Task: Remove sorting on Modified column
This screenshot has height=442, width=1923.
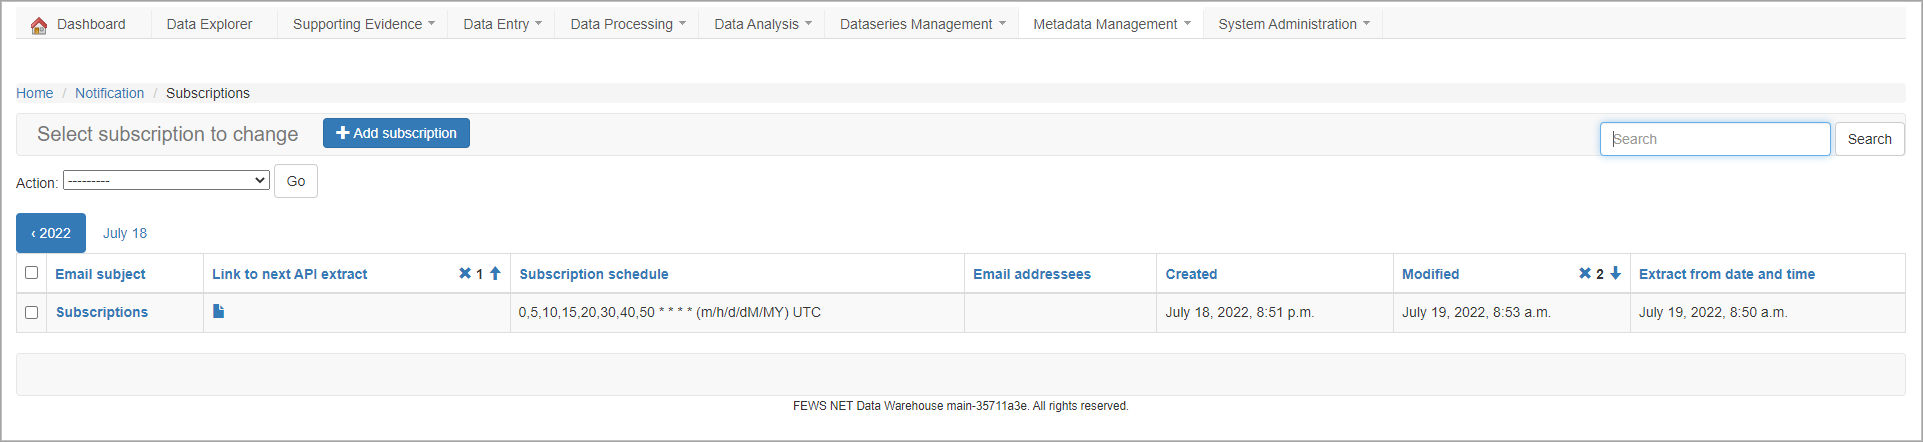Action: 1585,273
